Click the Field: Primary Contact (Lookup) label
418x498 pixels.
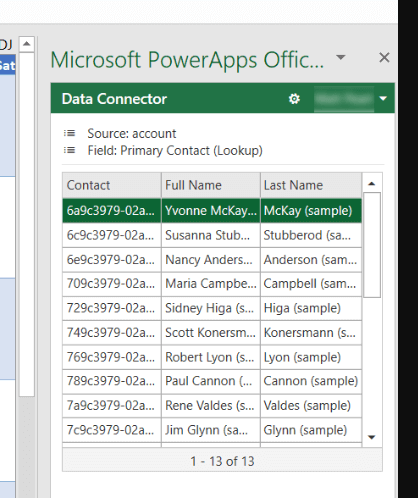click(x=175, y=151)
